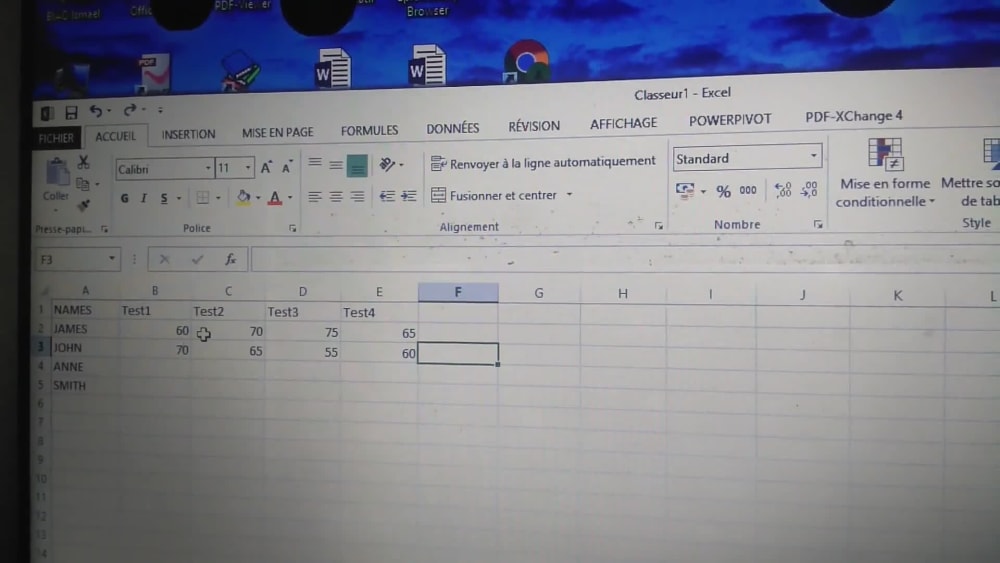
Task: Switch to the DONNÉES tab
Action: click(x=453, y=128)
